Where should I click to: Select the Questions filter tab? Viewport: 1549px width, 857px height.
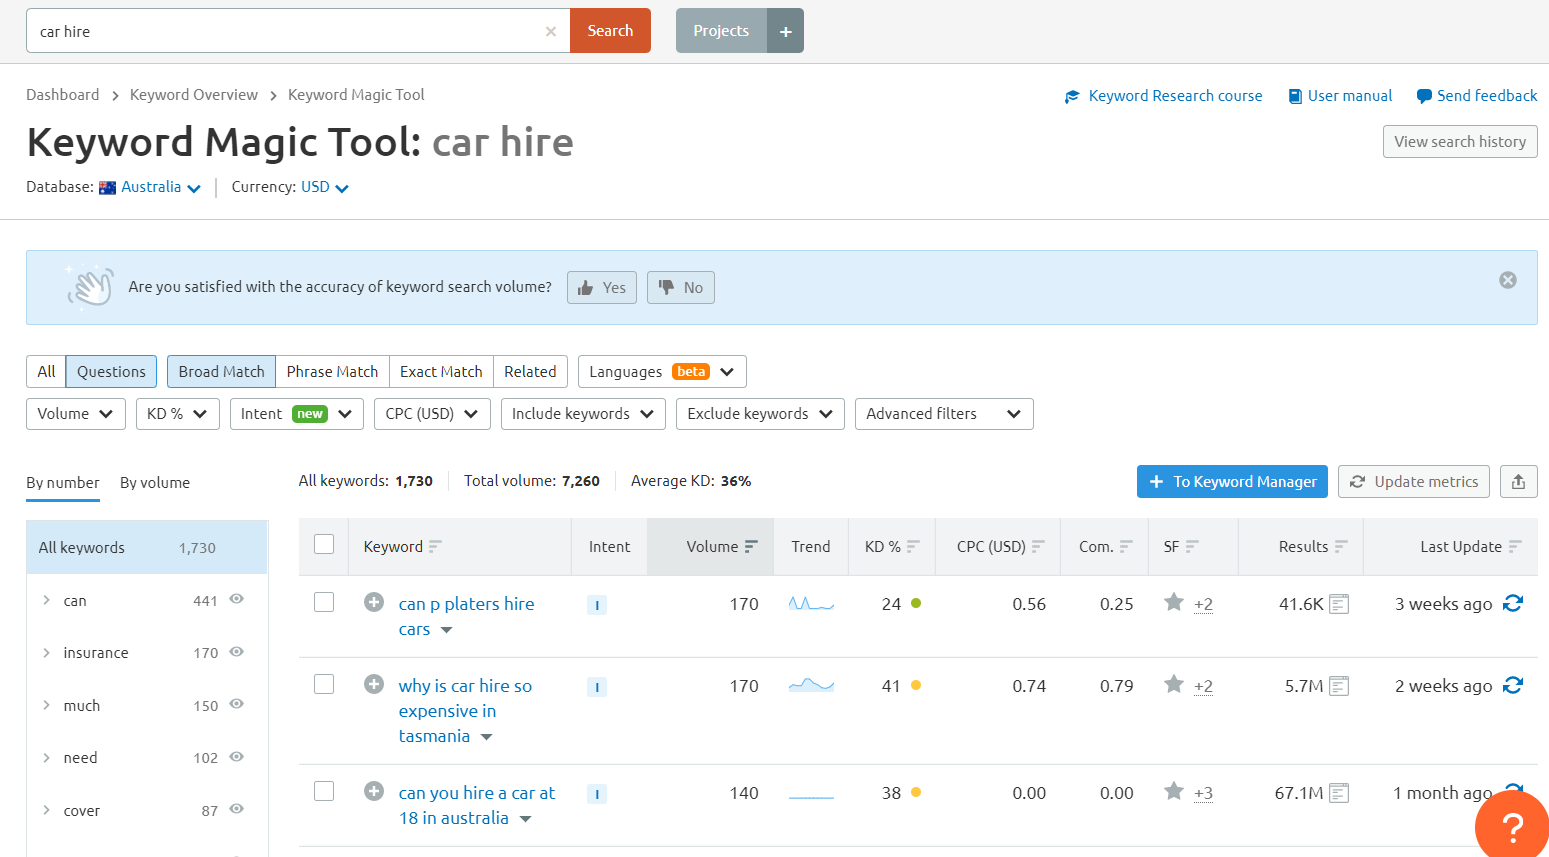coord(111,372)
